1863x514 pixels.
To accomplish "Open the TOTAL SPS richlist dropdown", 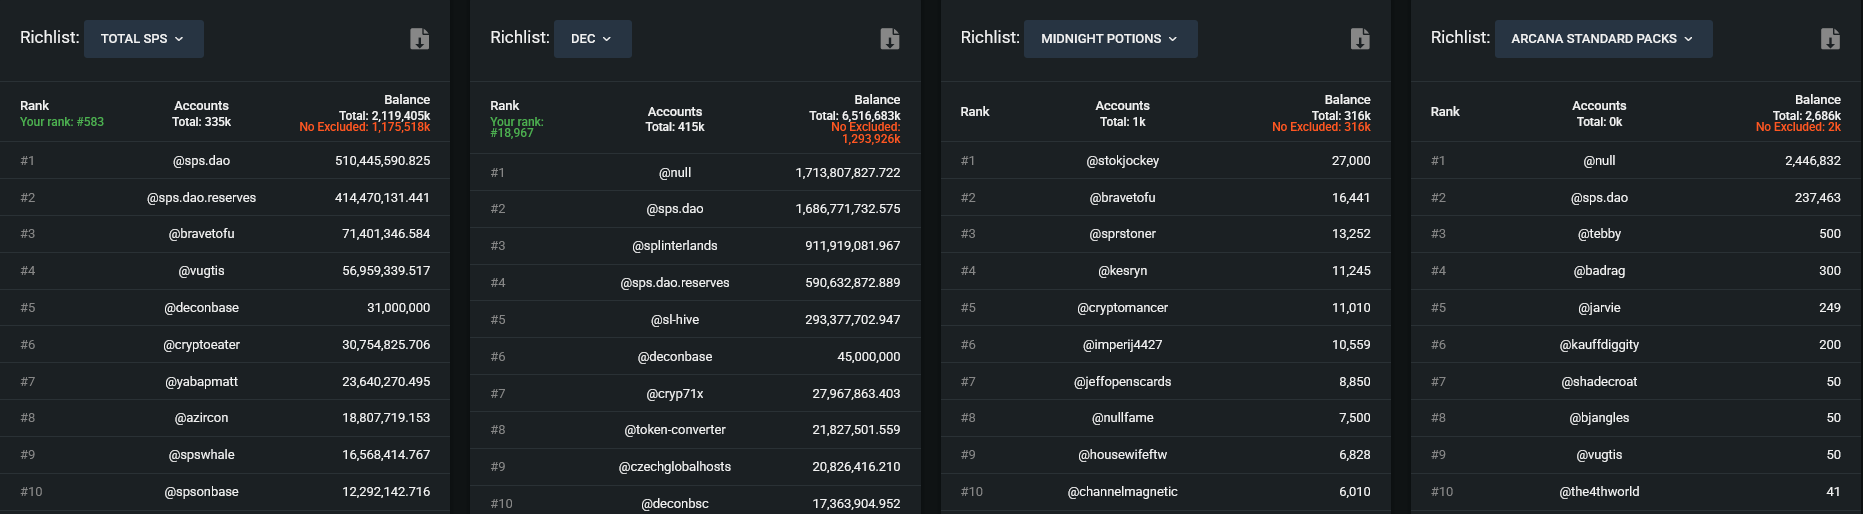I will pos(143,39).
